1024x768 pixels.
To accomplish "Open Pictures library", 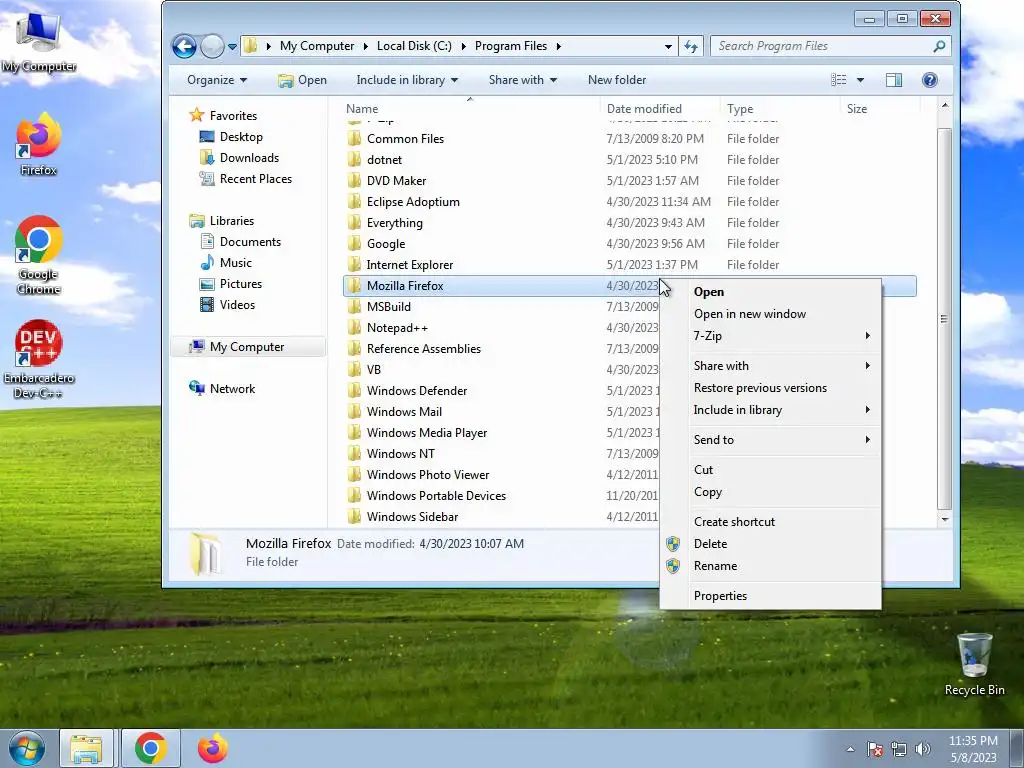I will [x=231, y=283].
